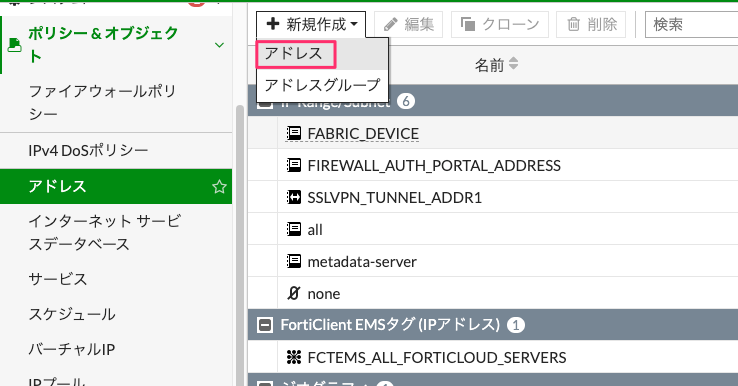Click the all address icon
Viewport: 738px width, 386px height.
[294, 229]
